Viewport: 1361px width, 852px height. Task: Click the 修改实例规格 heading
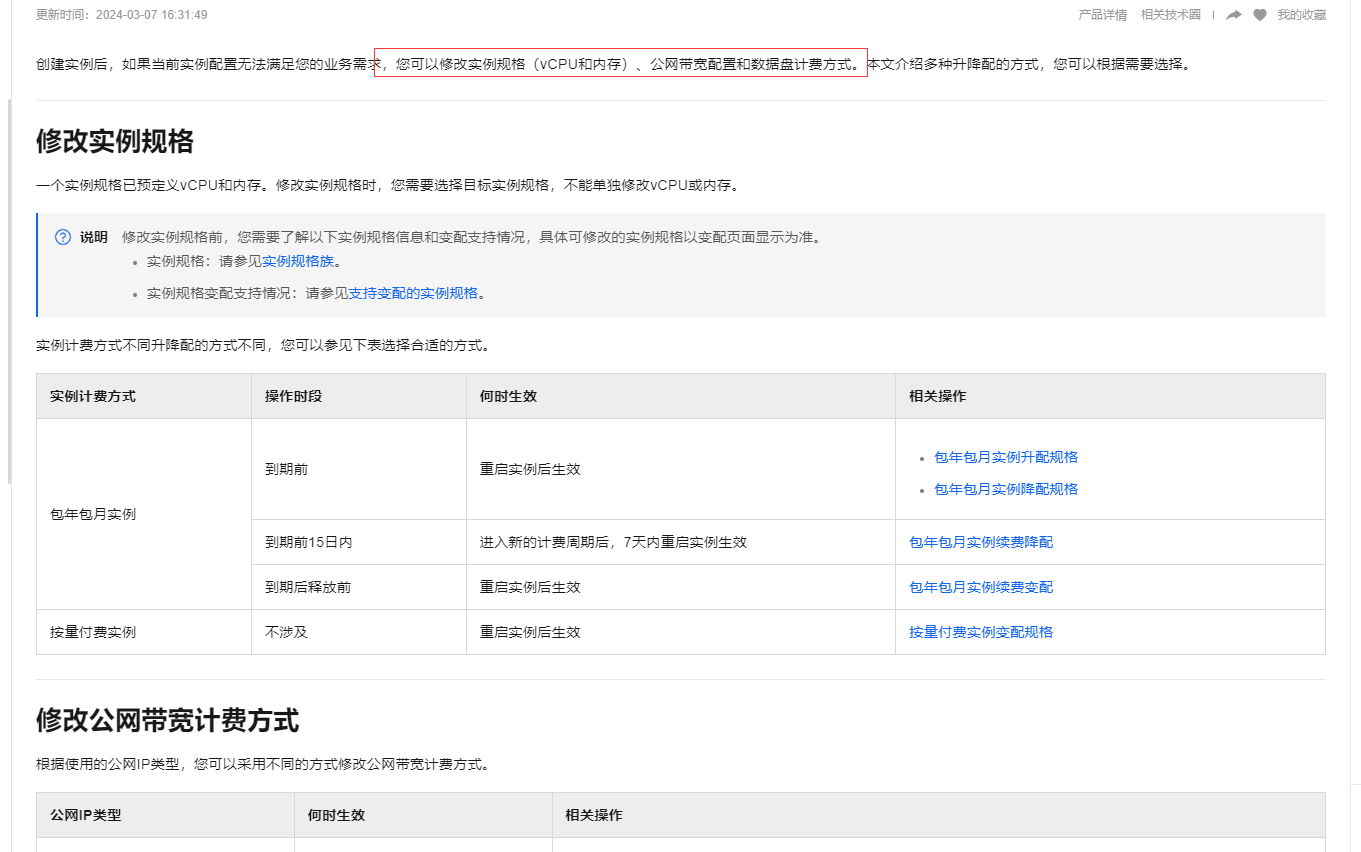point(115,141)
